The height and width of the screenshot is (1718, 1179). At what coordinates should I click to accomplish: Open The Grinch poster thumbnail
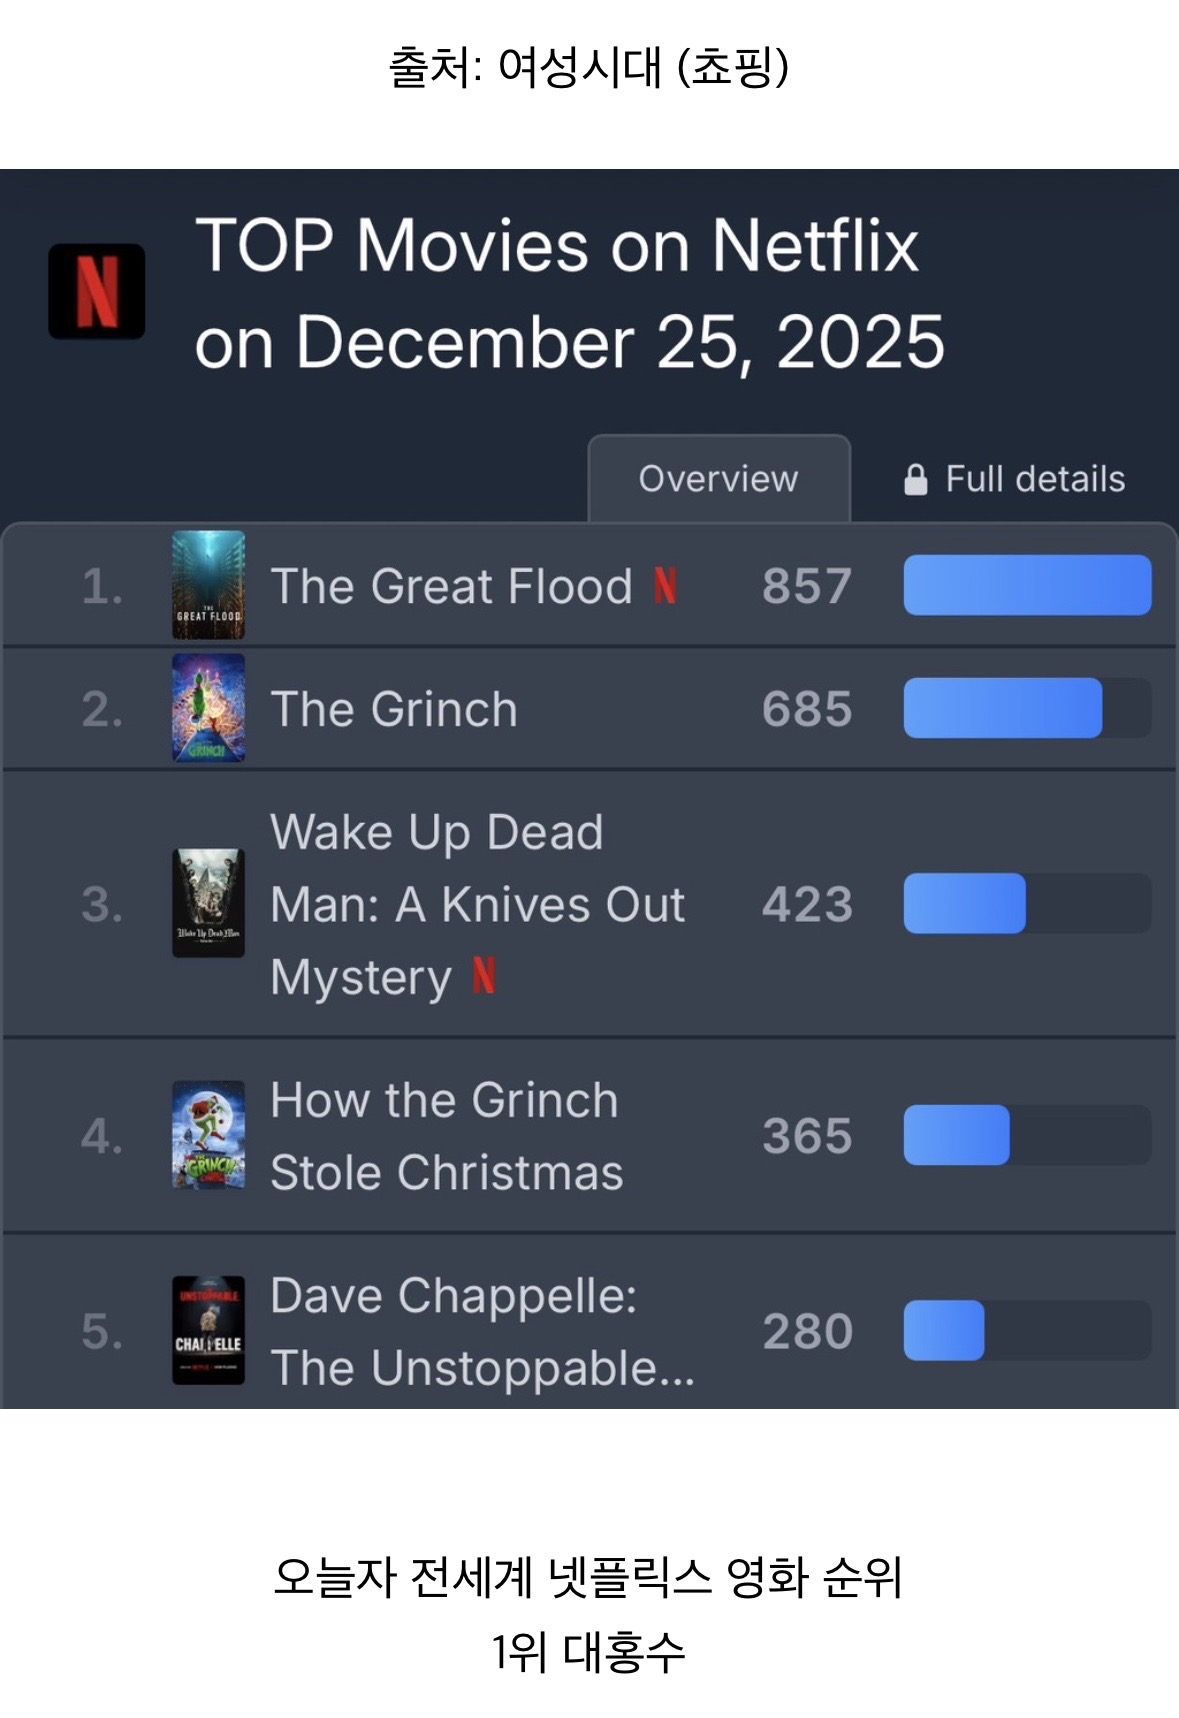pyautogui.click(x=208, y=708)
